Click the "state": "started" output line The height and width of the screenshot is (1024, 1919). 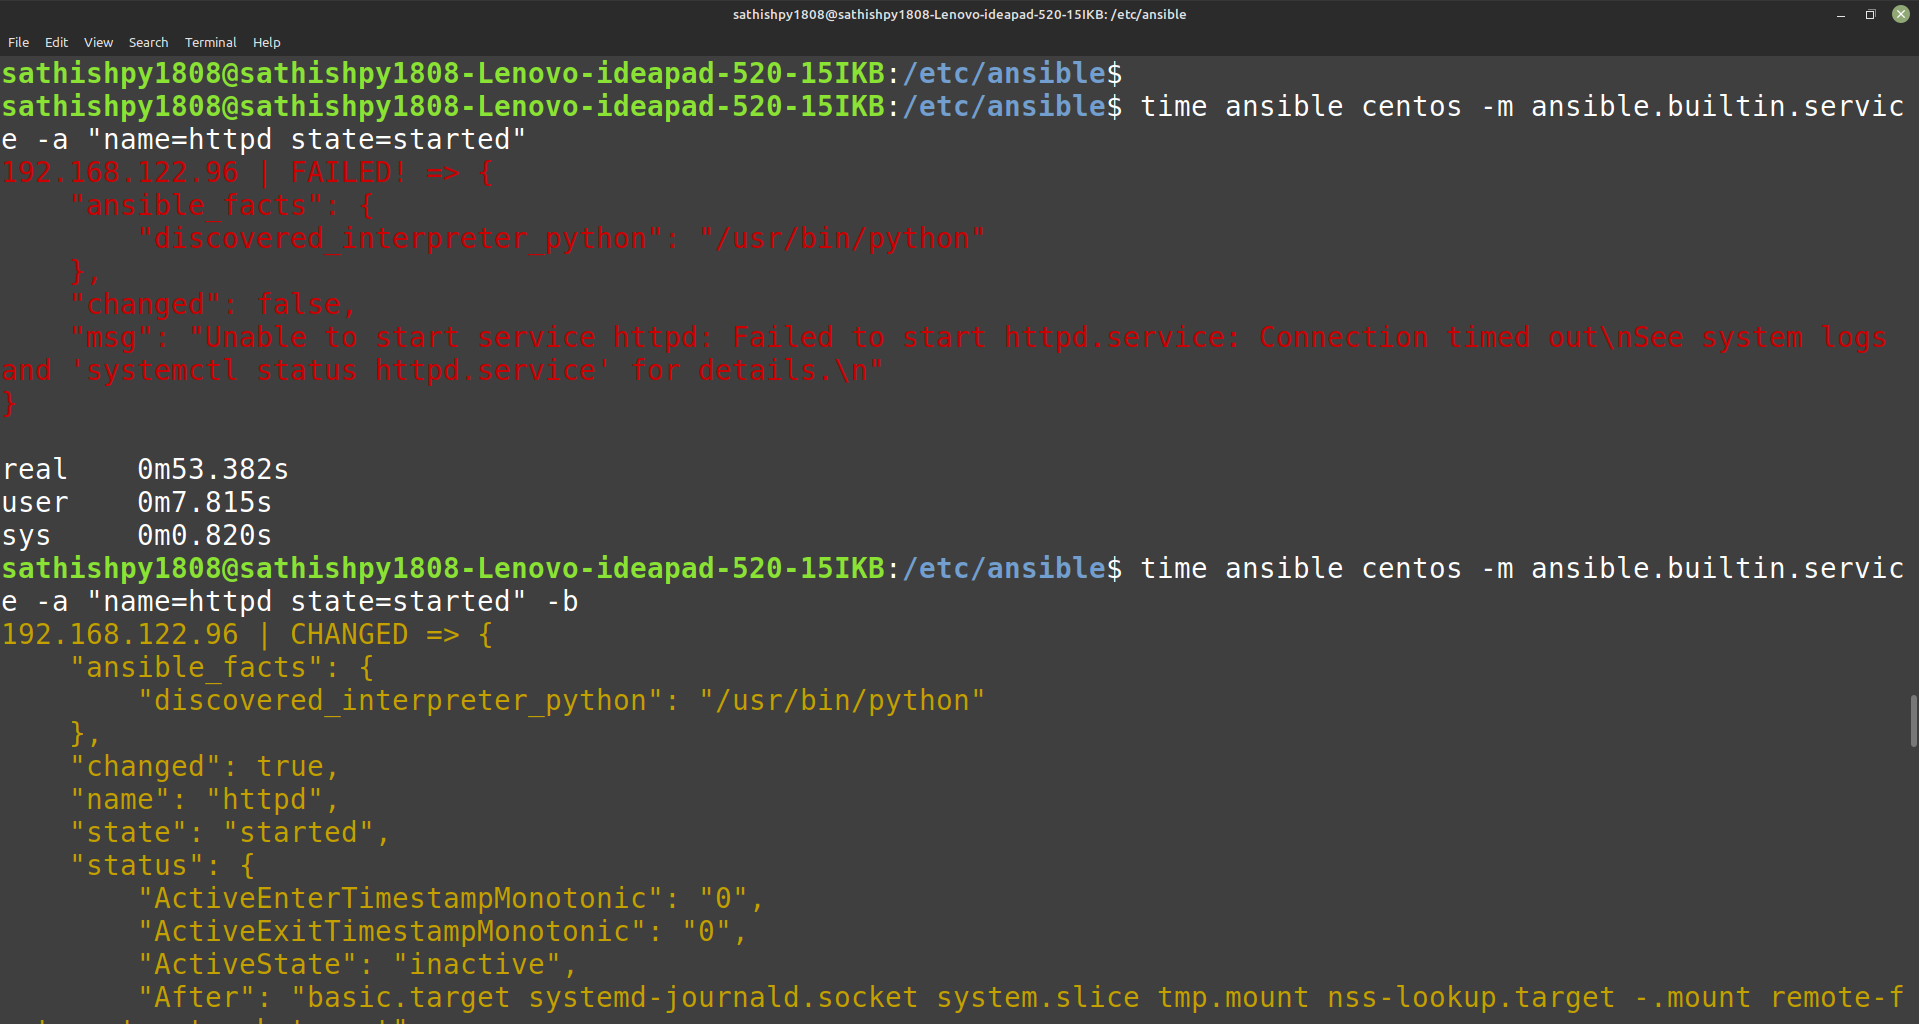[230, 832]
